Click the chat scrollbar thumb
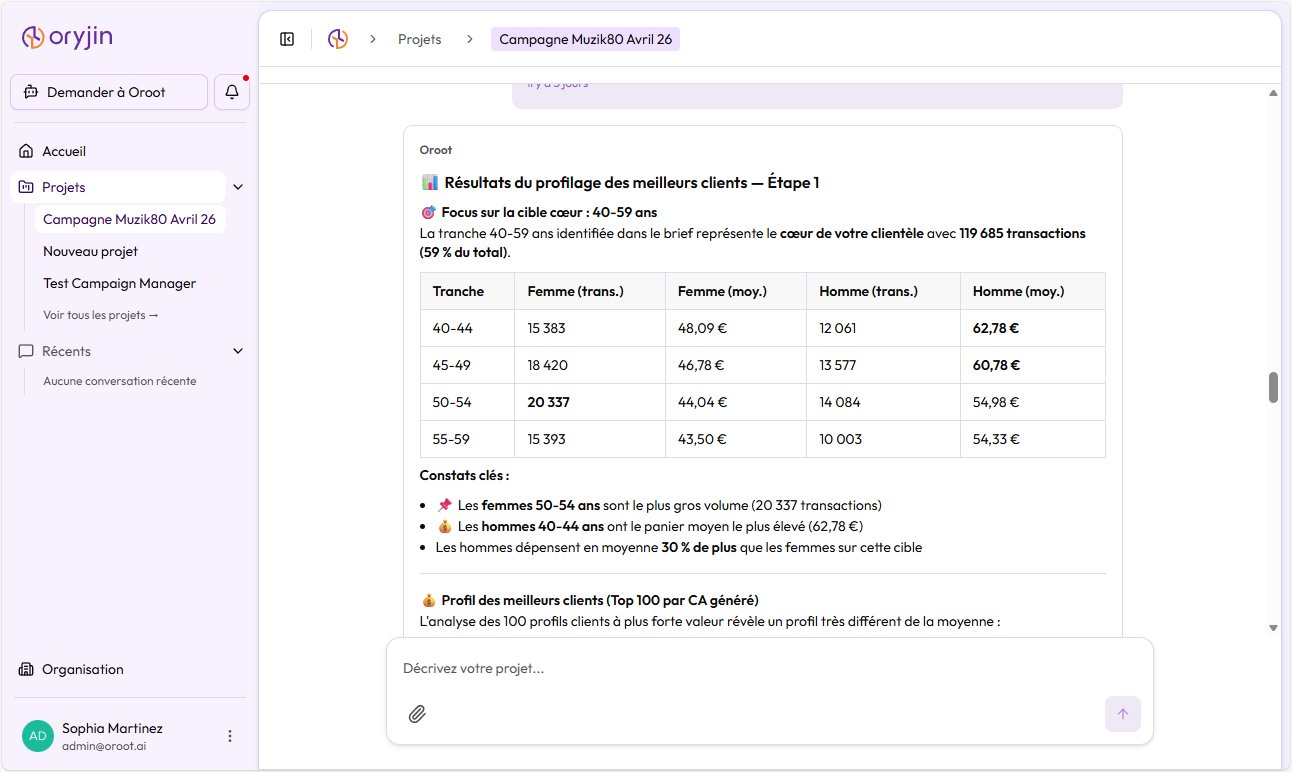This screenshot has width=1292, height=772. 1273,387
